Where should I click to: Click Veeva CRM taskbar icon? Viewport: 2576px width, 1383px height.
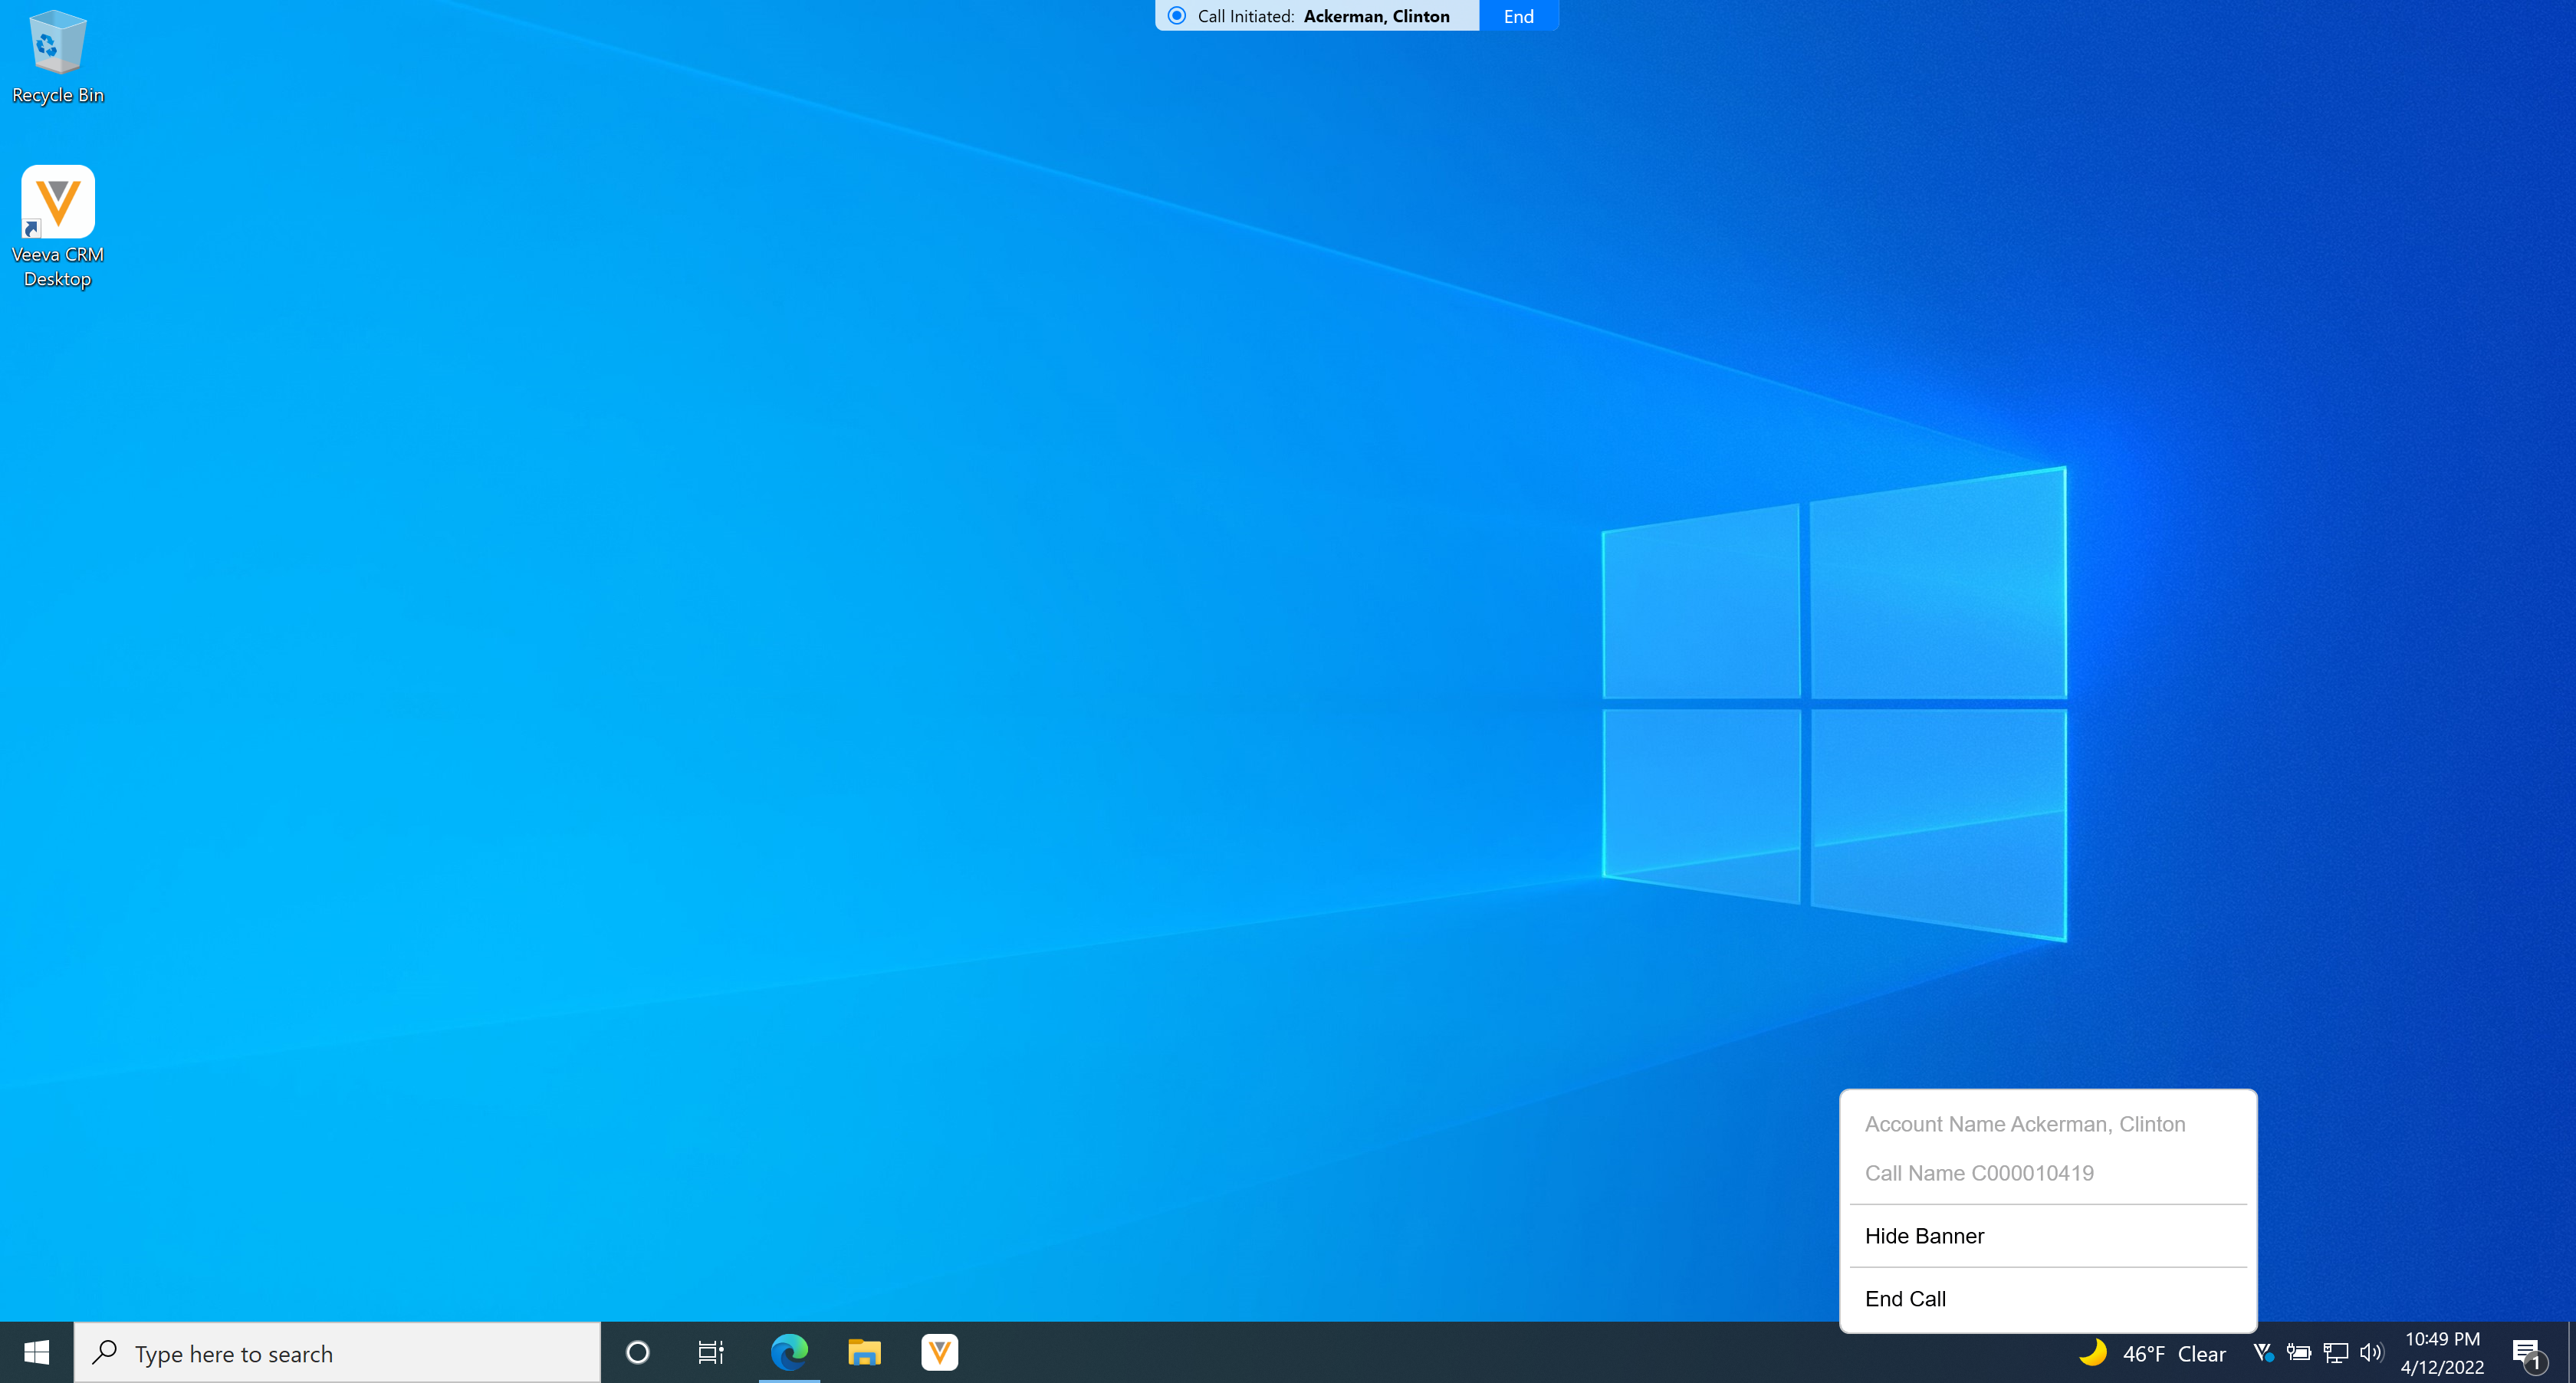point(939,1353)
